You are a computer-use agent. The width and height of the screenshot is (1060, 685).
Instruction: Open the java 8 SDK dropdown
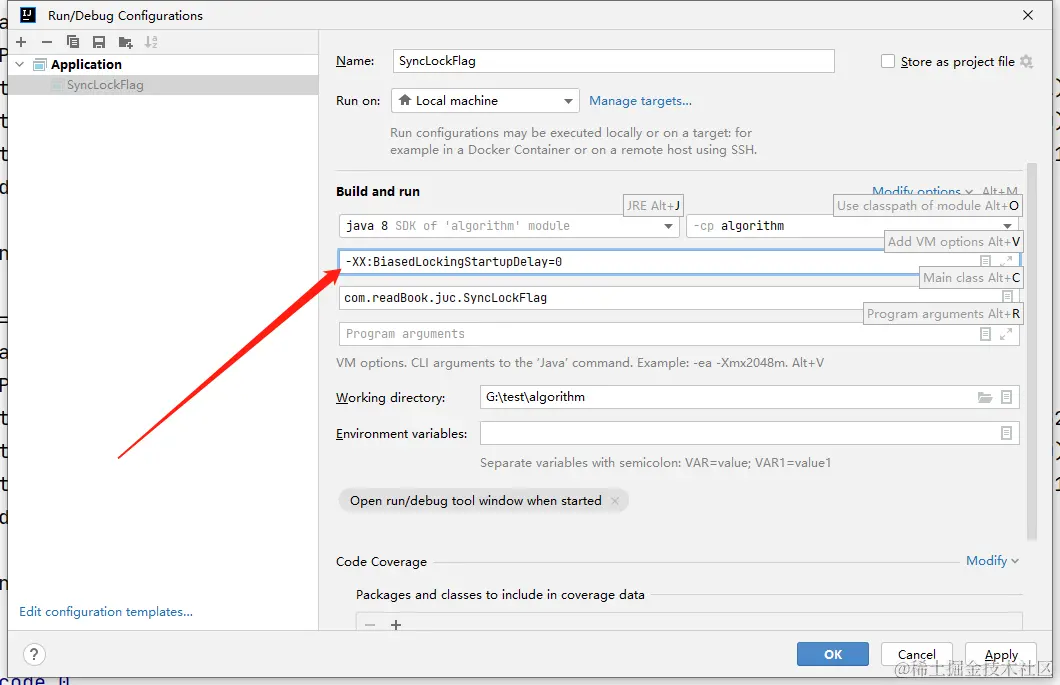pos(509,226)
